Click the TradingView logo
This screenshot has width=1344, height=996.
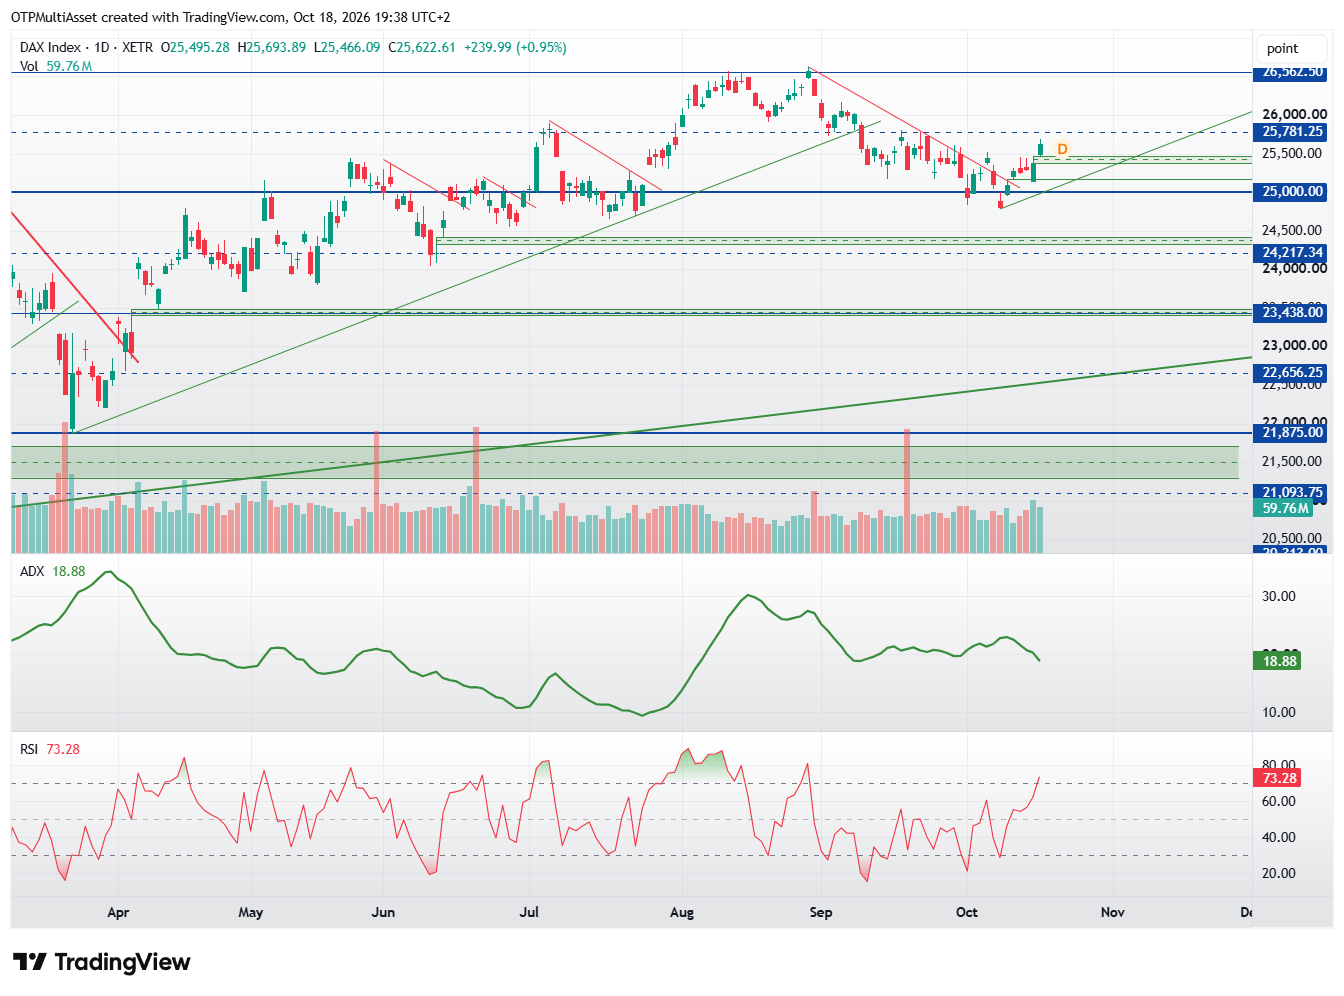point(101,962)
